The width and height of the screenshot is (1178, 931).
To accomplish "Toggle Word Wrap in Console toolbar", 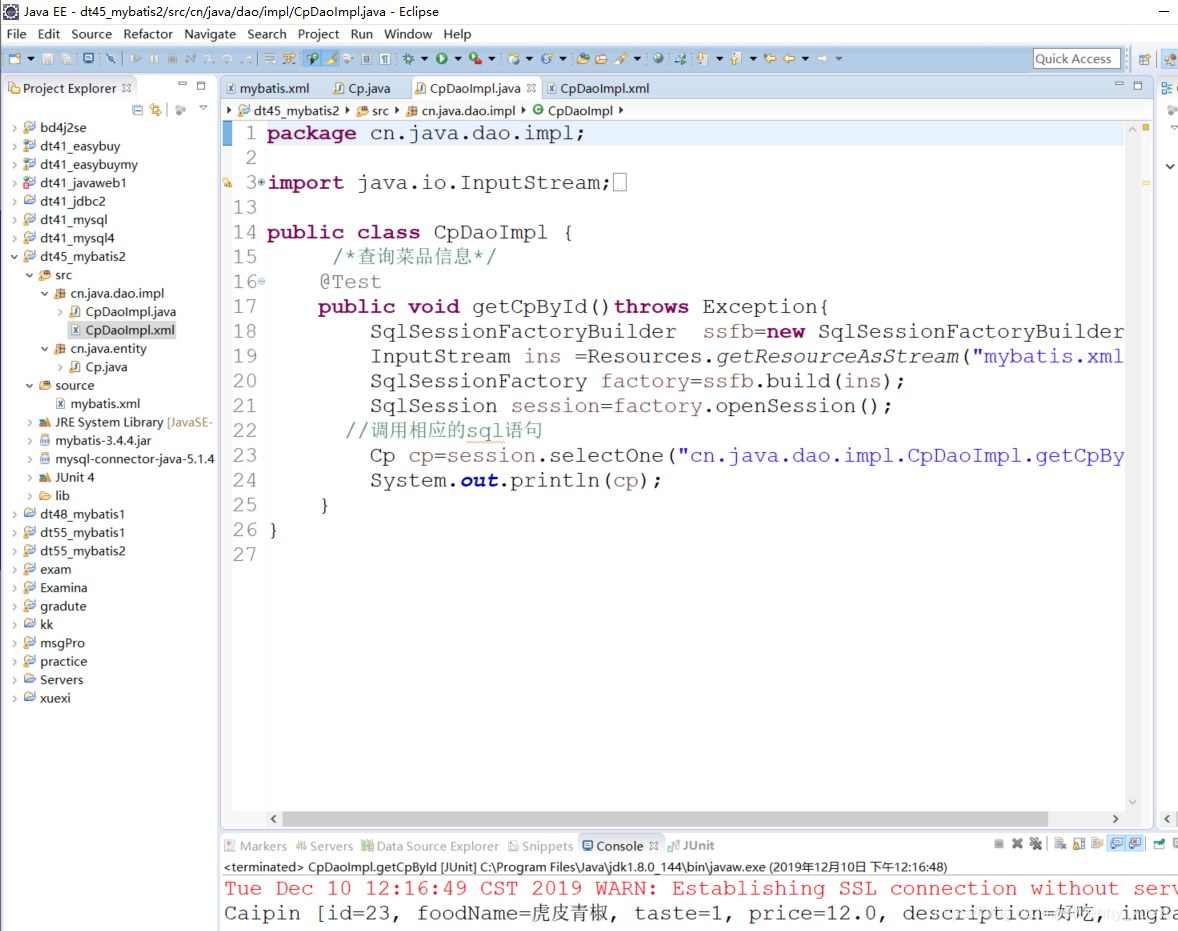I will pyautogui.click(x=1097, y=844).
